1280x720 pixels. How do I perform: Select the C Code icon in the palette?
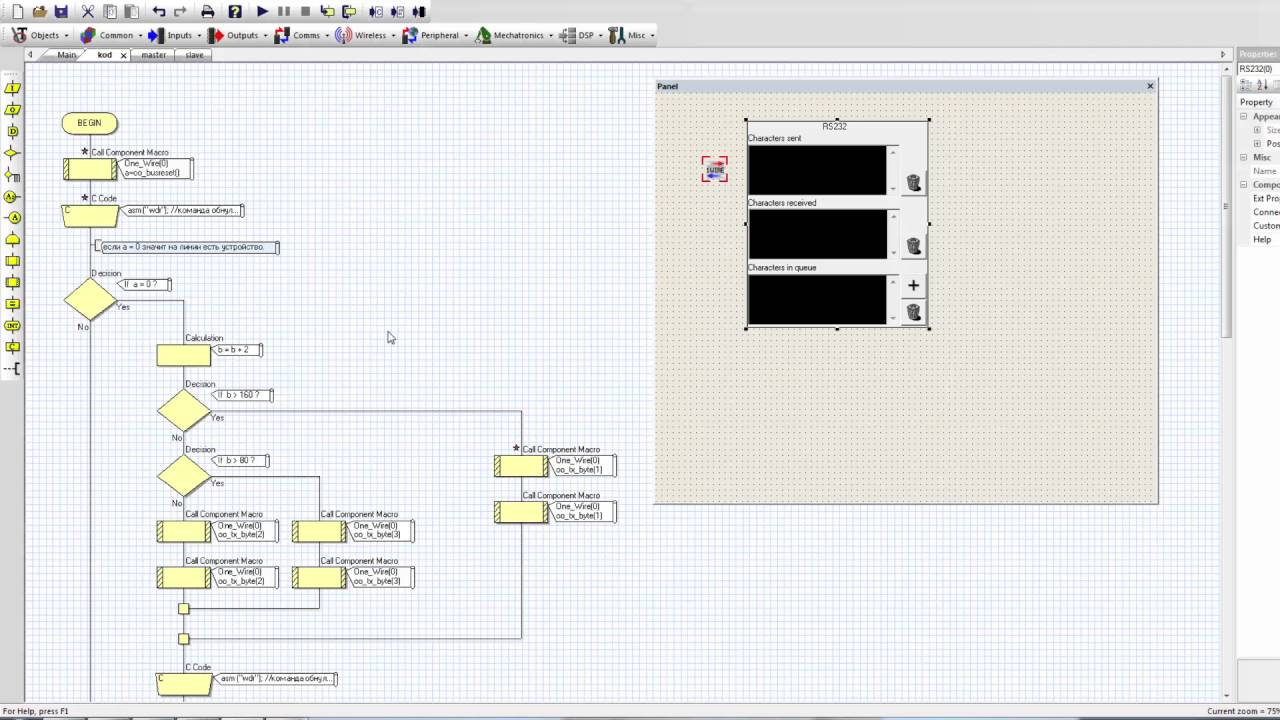(13, 347)
